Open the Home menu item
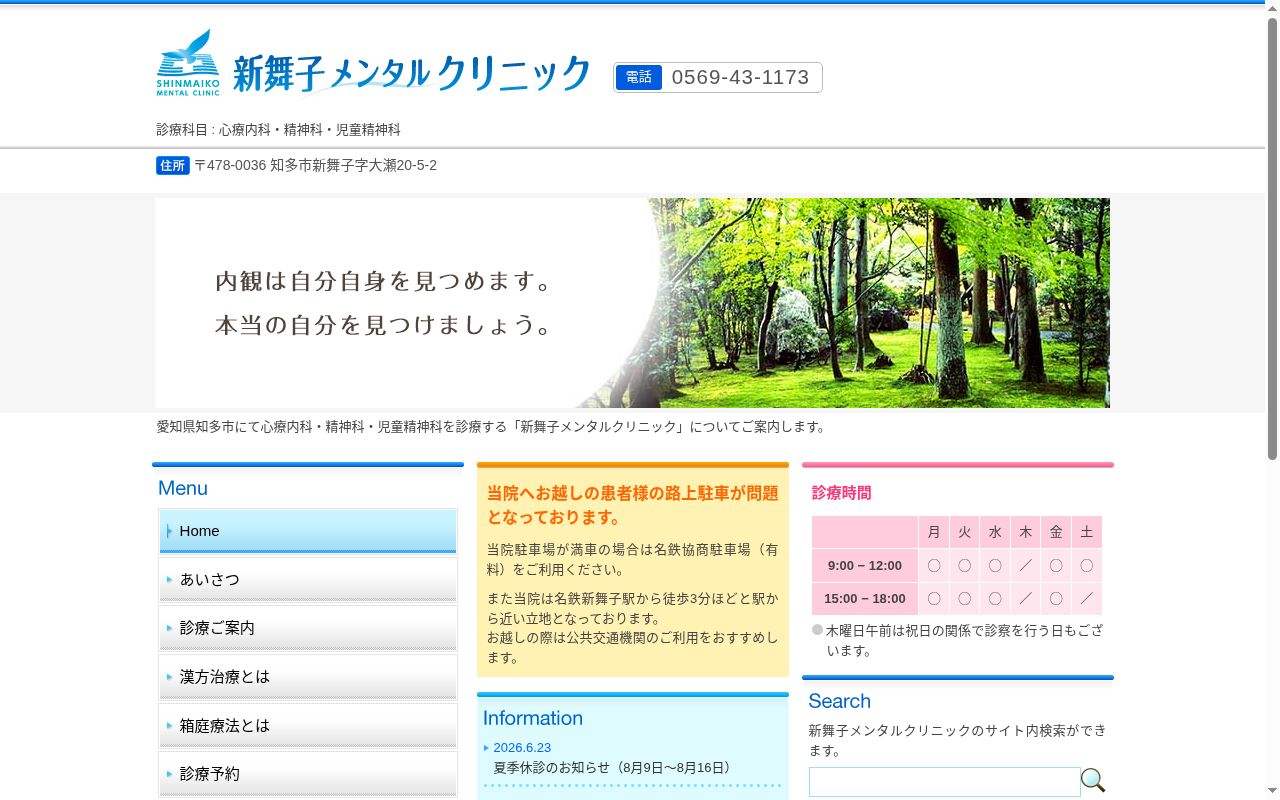1280x800 pixels. pyautogui.click(x=308, y=531)
